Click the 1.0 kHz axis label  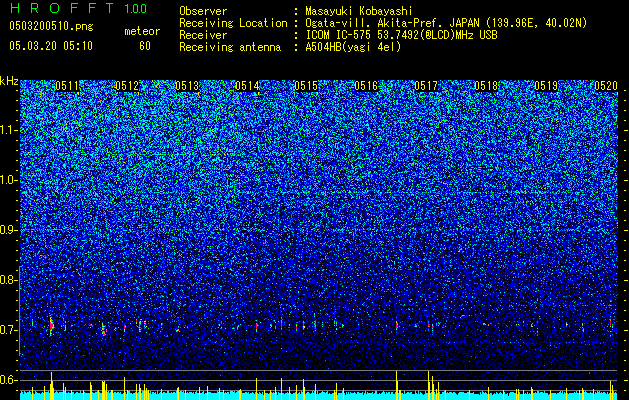point(7,180)
